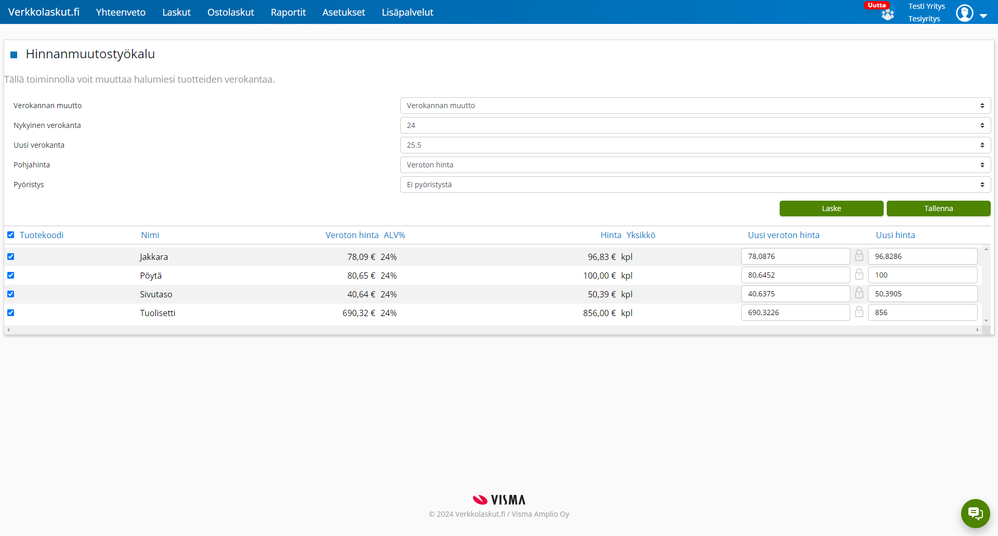The height and width of the screenshot is (536, 998).
Task: Click Jakkara new tax-free price field 78.0876
Action: [x=796, y=256]
